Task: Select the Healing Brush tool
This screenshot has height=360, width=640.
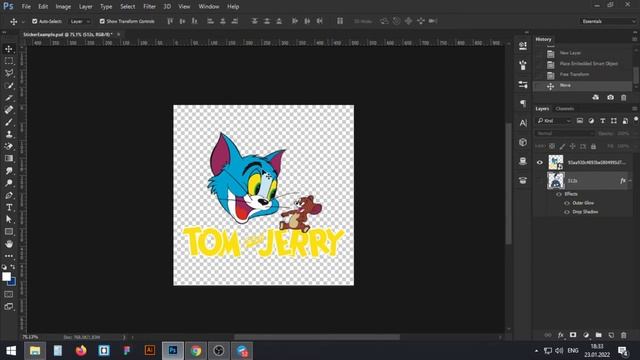Action: (9, 110)
